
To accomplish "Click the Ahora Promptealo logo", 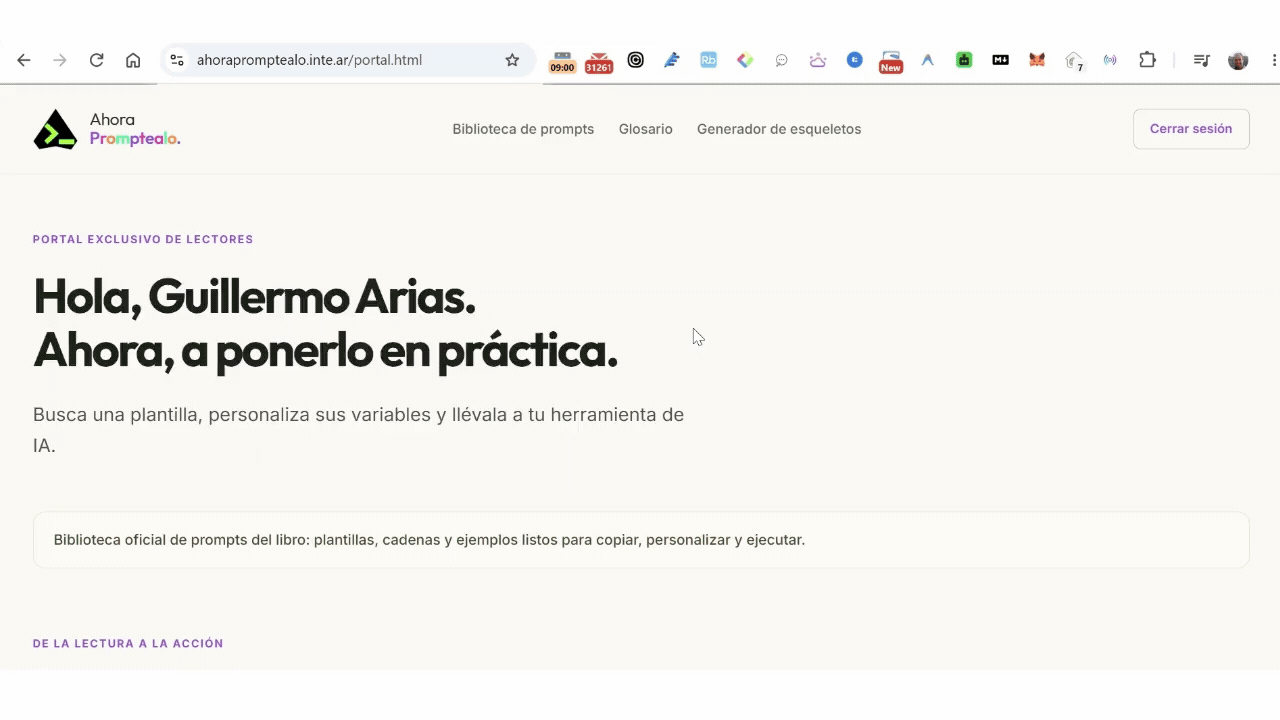I will click(x=107, y=129).
